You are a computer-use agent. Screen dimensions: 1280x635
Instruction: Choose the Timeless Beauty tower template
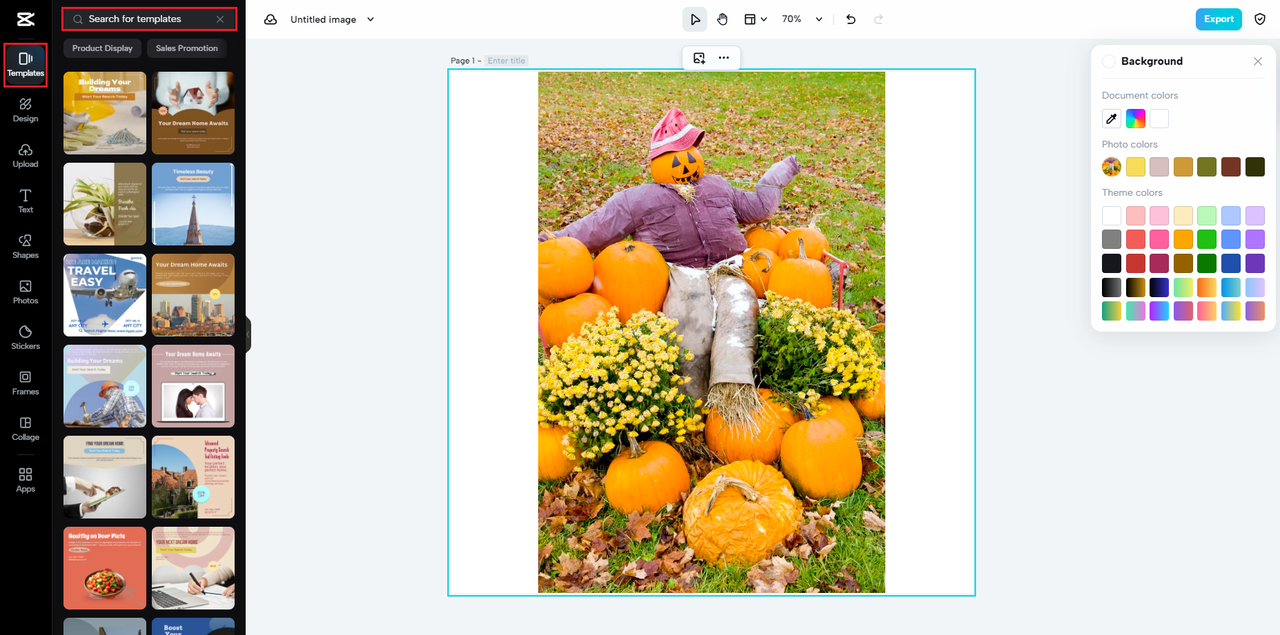(193, 204)
